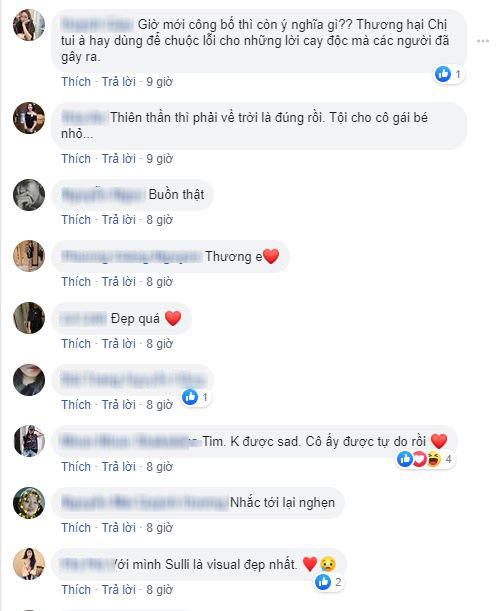View likes on the 'Sulli là visual' comment
The image size is (501, 611).
click(x=329, y=582)
